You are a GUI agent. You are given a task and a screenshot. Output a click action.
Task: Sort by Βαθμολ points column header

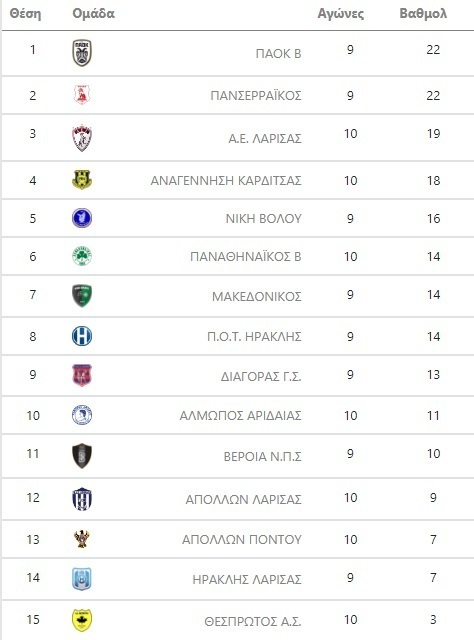coord(423,13)
